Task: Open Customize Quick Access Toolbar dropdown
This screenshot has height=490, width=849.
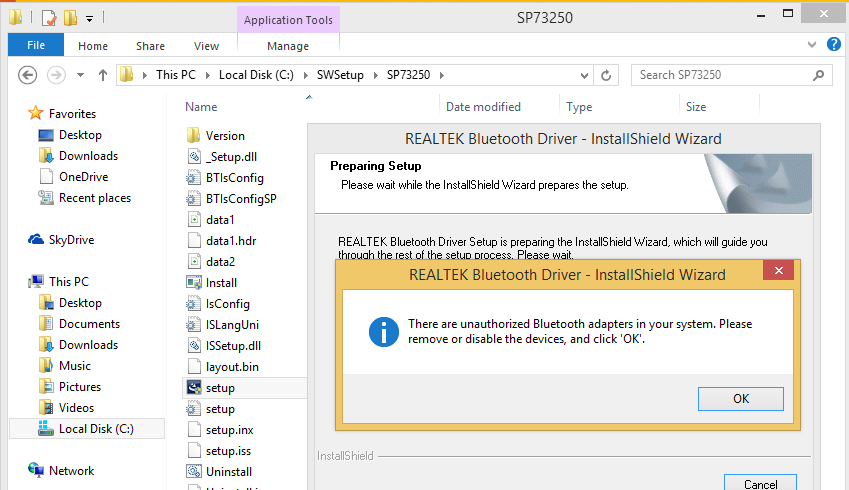Action: (89, 19)
